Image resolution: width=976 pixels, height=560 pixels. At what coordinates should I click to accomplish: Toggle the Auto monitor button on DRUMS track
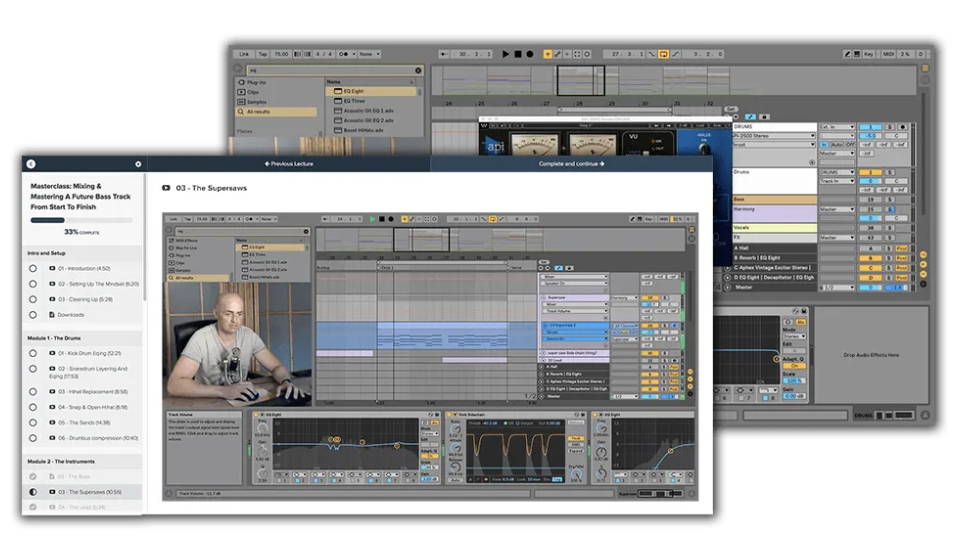pyautogui.click(x=837, y=144)
